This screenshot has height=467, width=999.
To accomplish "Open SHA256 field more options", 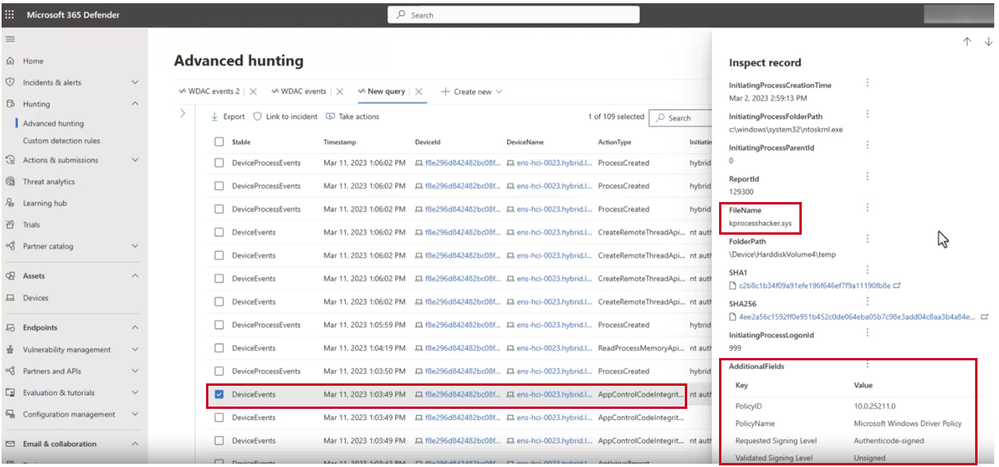I will point(867,301).
